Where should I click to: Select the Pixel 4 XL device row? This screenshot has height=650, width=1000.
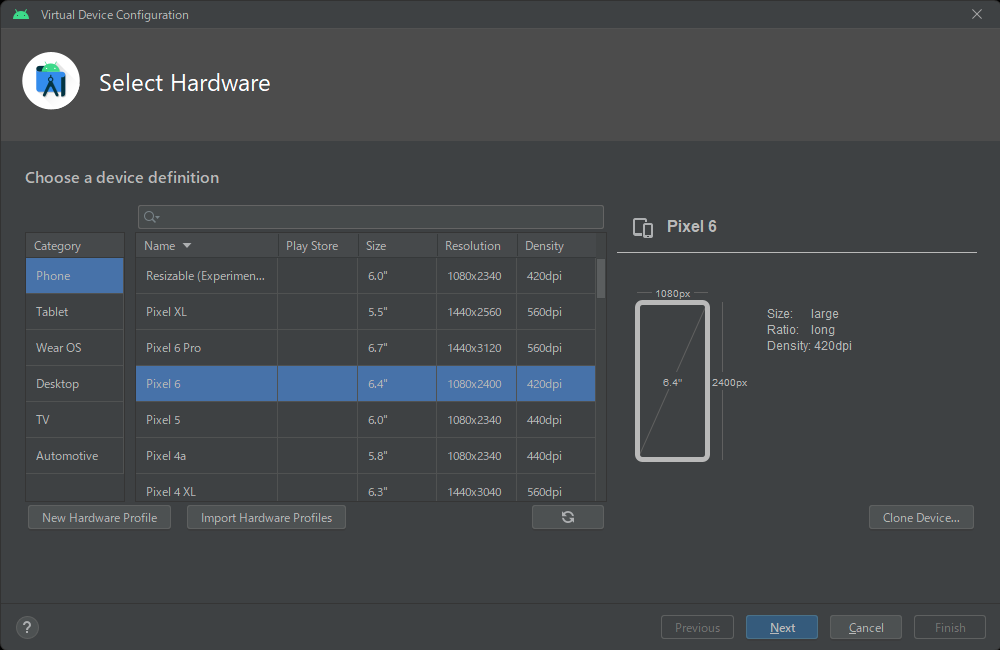click(365, 488)
